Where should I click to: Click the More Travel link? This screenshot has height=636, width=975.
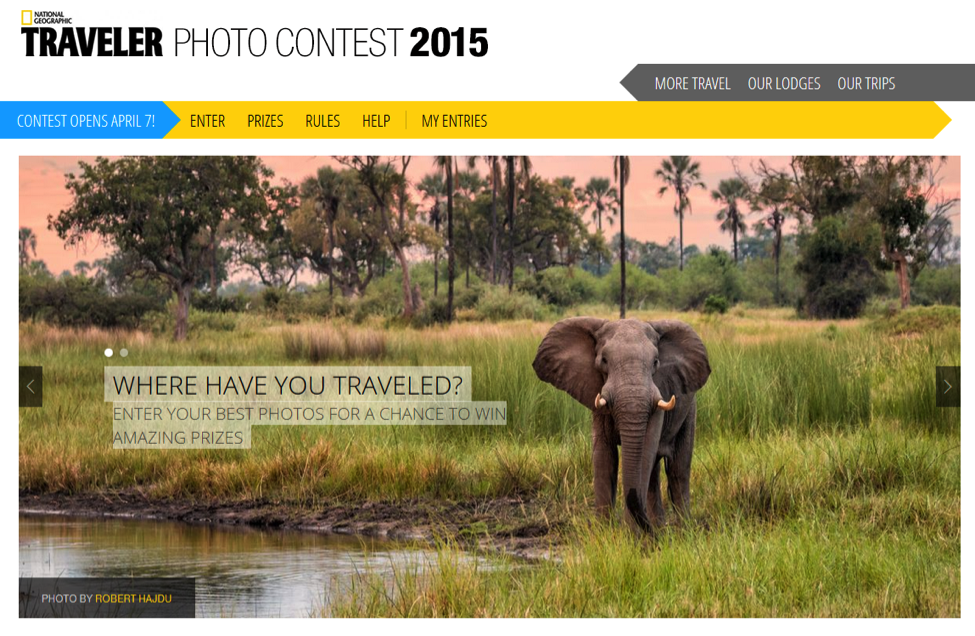pyautogui.click(x=693, y=83)
